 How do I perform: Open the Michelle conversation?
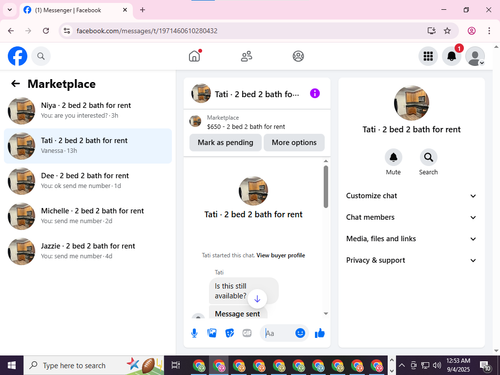pos(88,216)
